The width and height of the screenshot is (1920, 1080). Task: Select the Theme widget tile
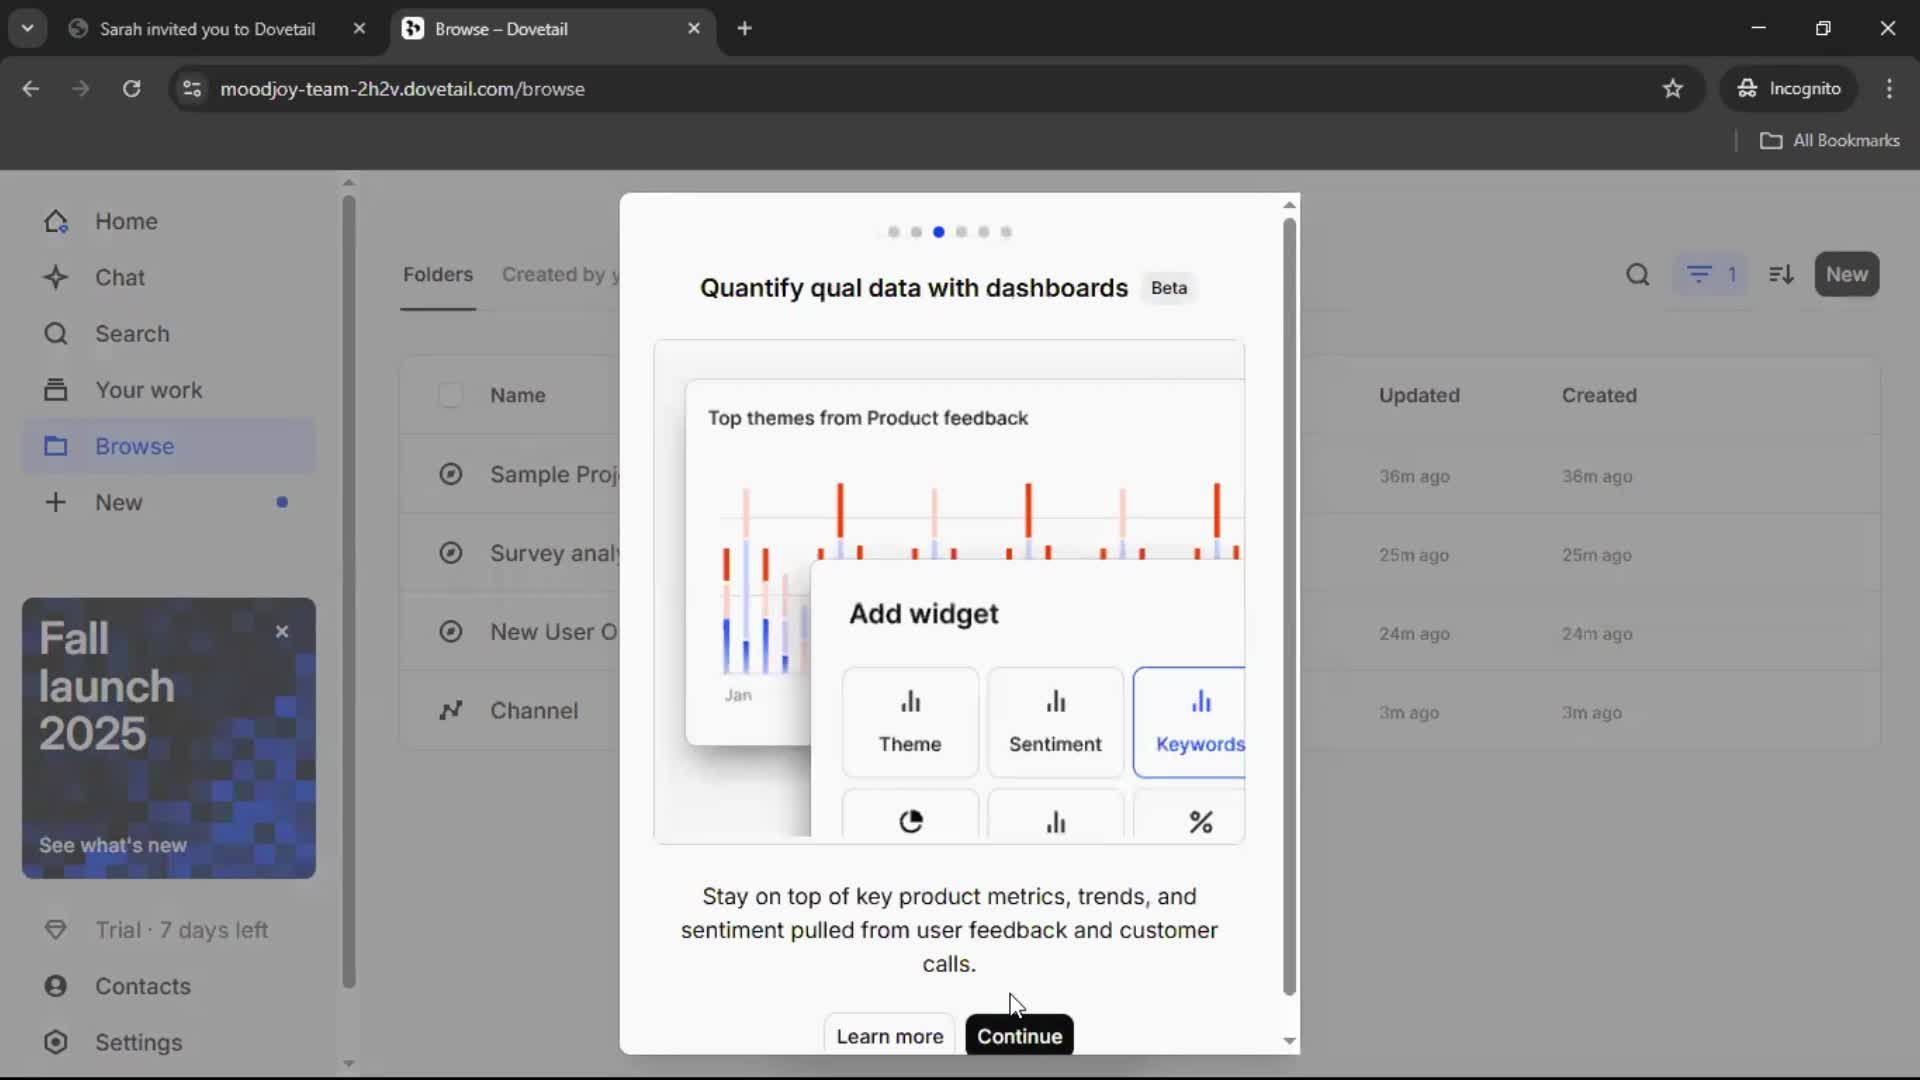click(x=909, y=721)
